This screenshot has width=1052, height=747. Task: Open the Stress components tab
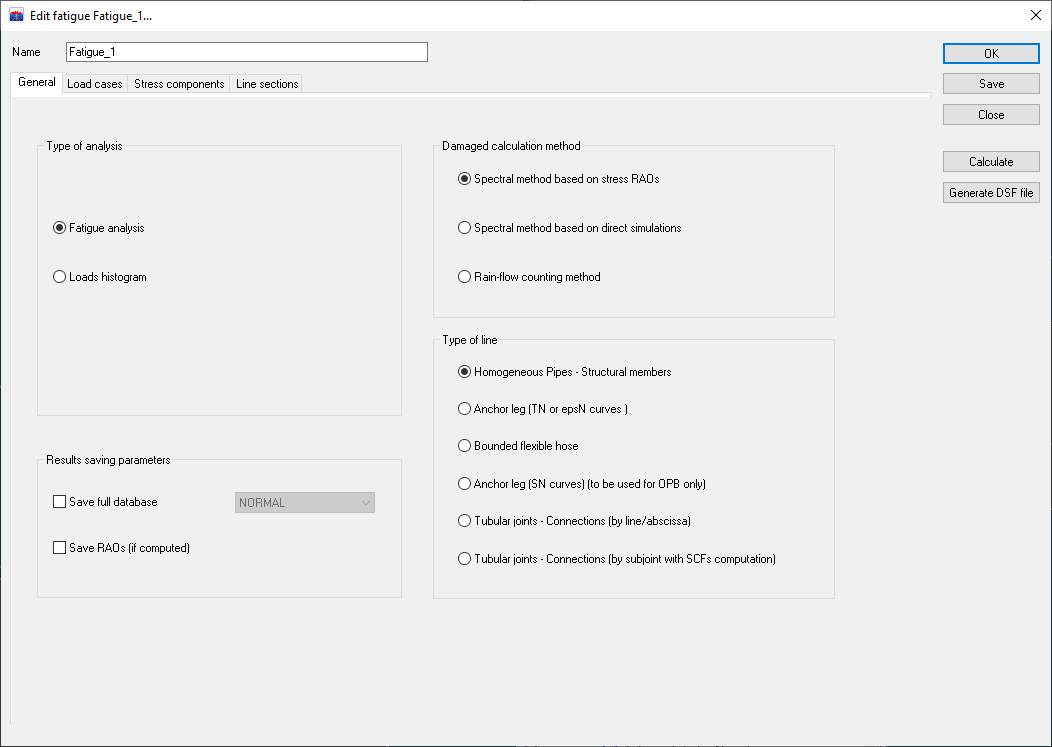click(179, 84)
